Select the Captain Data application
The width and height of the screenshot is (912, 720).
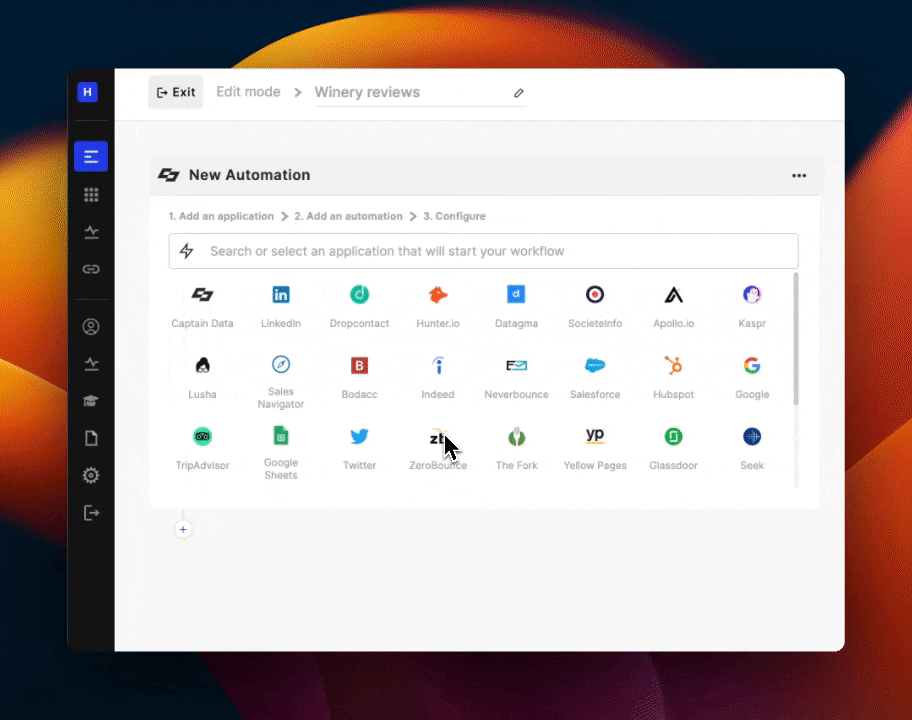tap(202, 307)
